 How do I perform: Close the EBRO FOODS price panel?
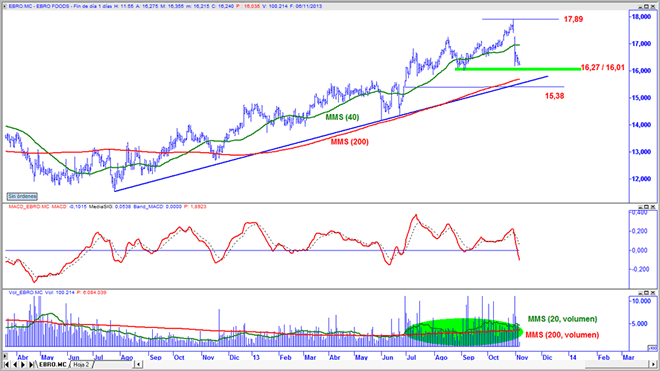click(653, 6)
